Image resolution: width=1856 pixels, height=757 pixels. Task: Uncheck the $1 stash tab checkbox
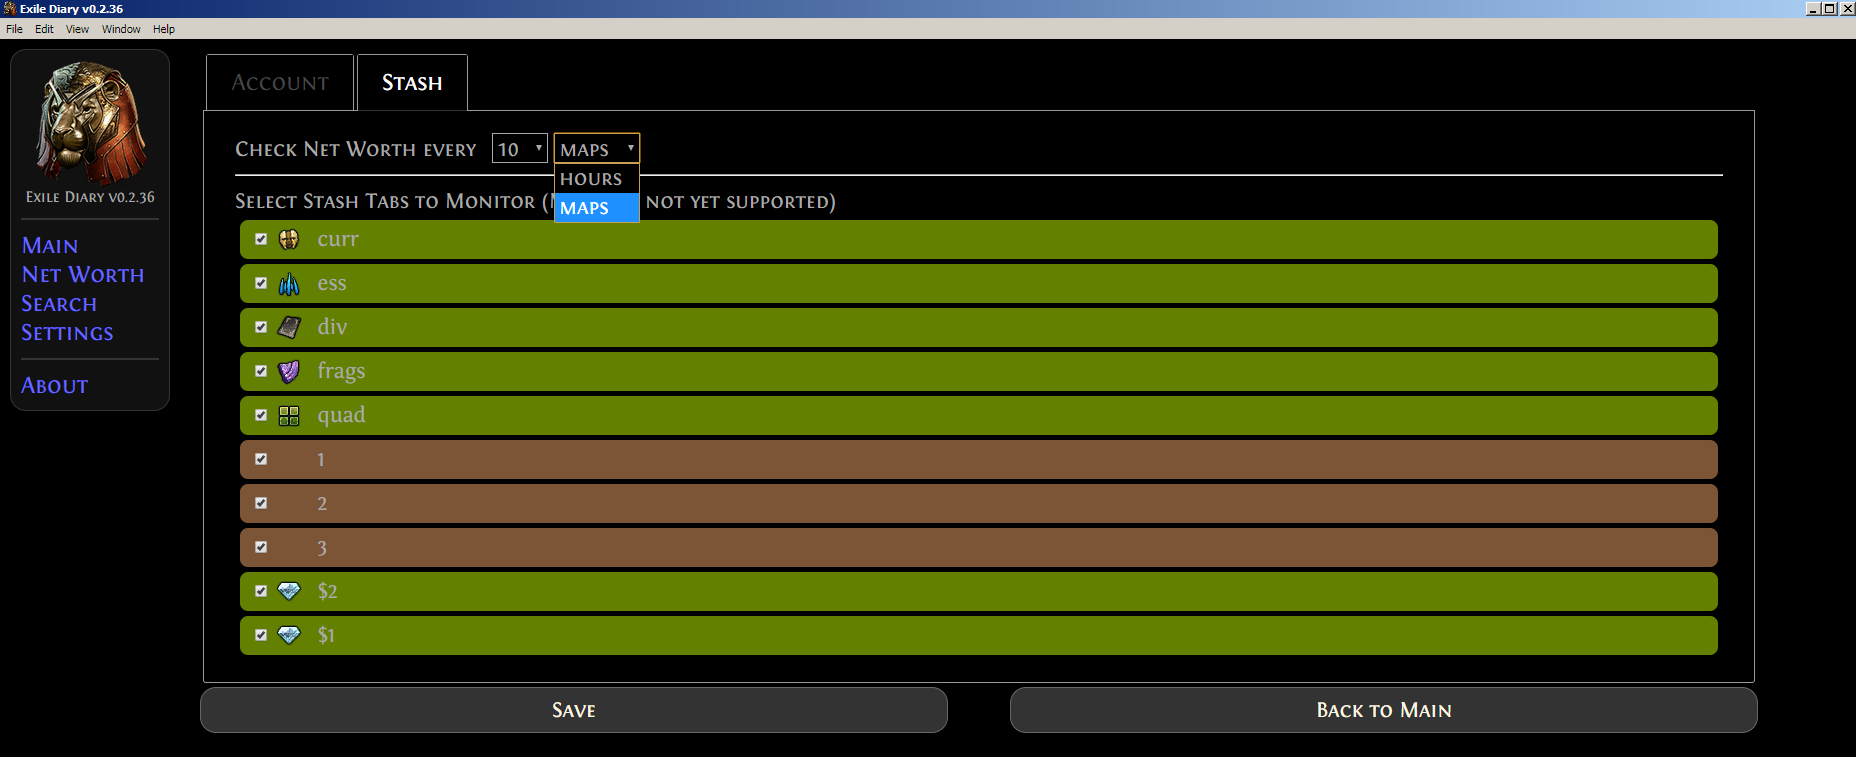[261, 635]
